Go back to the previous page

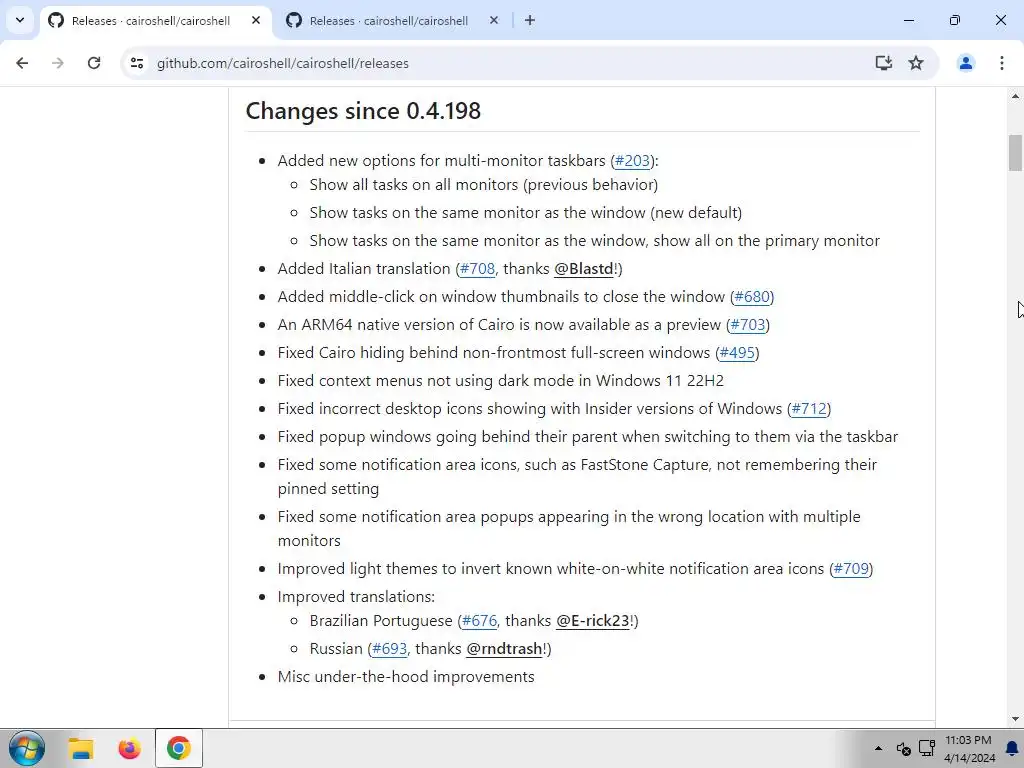pyautogui.click(x=22, y=63)
